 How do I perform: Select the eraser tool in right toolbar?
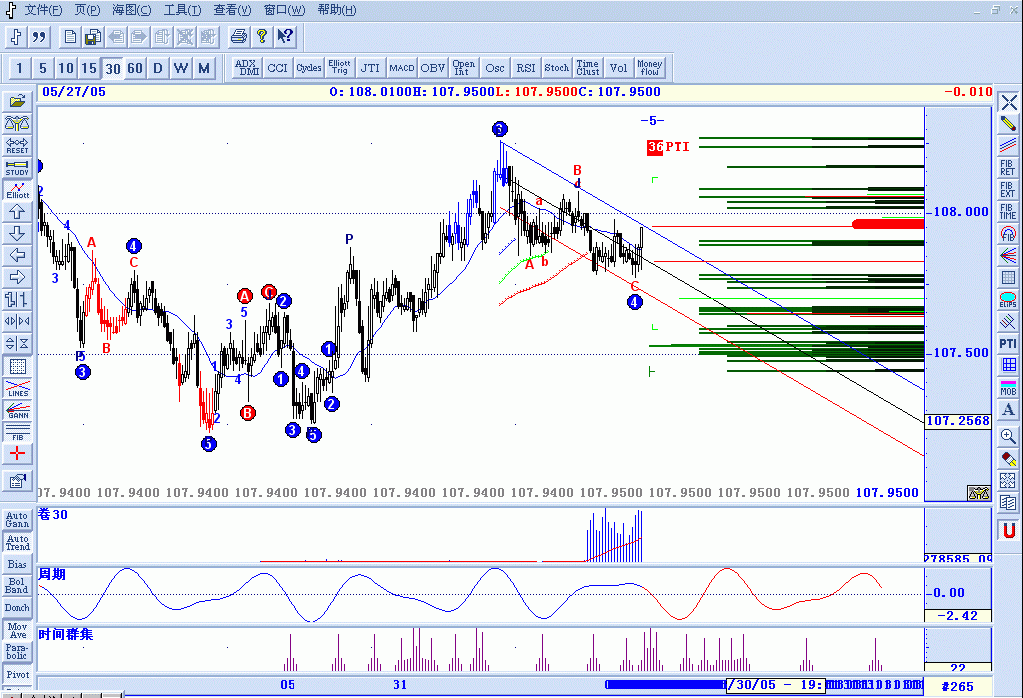pos(1009,459)
